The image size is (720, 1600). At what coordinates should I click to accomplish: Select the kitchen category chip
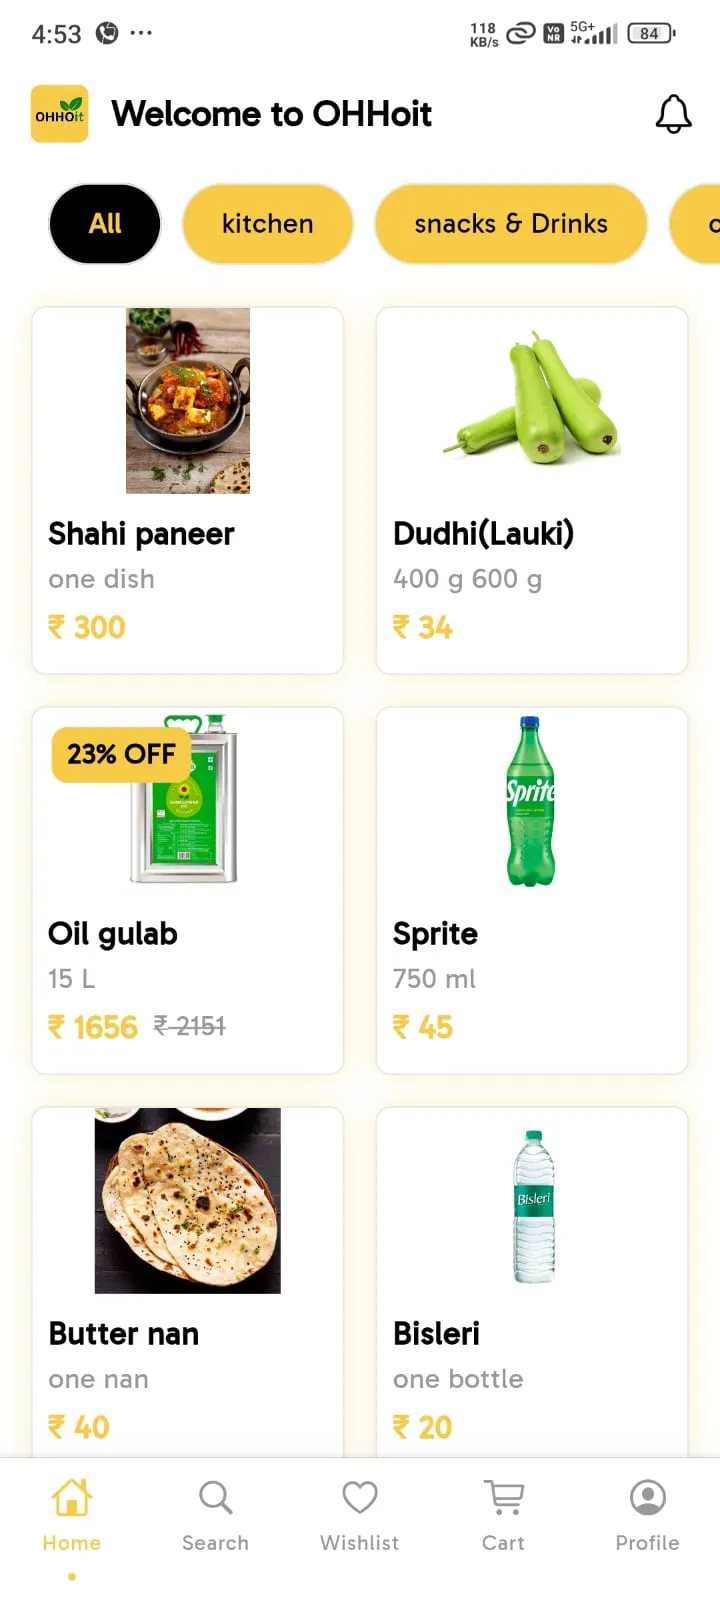(x=268, y=224)
